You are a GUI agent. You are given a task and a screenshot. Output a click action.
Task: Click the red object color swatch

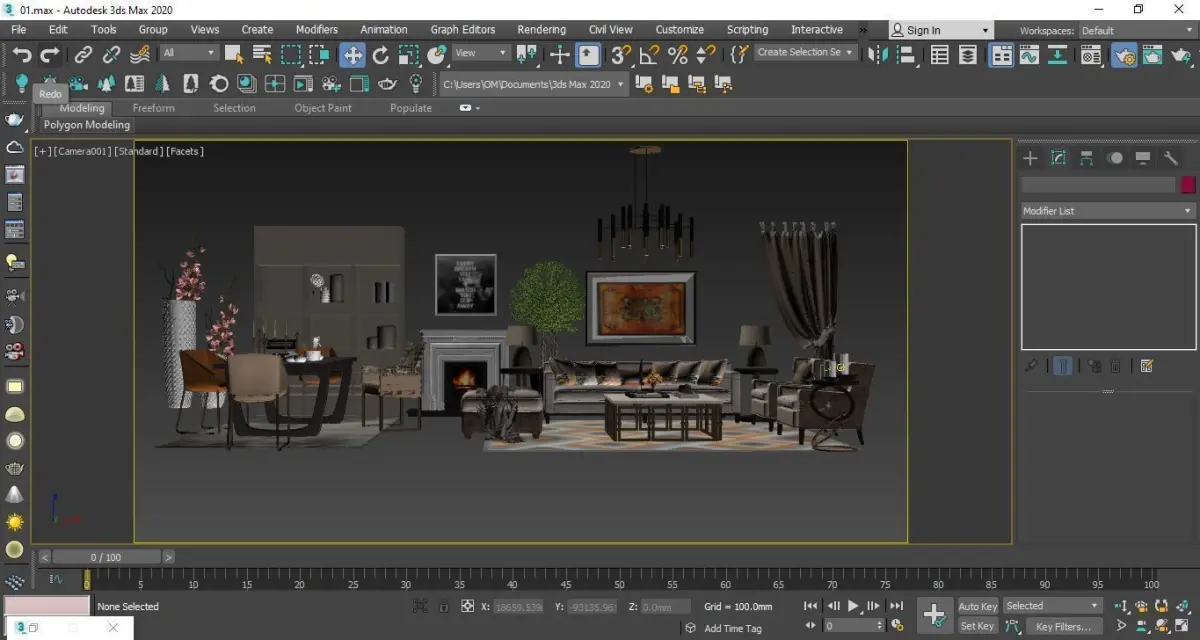1188,185
